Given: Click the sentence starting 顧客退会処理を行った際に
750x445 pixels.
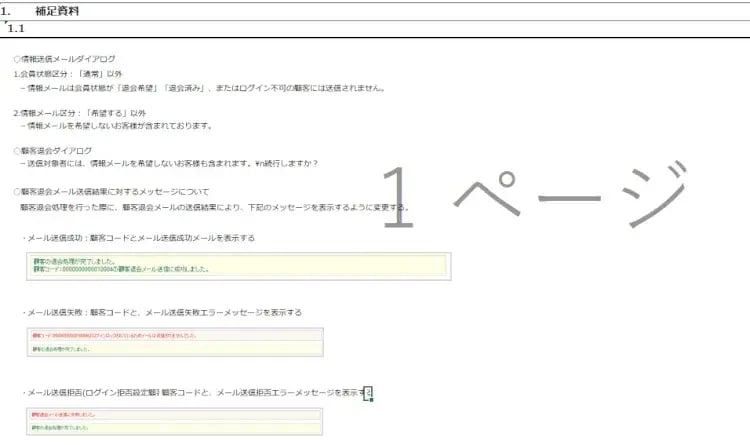Looking at the screenshot, I should click(x=214, y=208).
